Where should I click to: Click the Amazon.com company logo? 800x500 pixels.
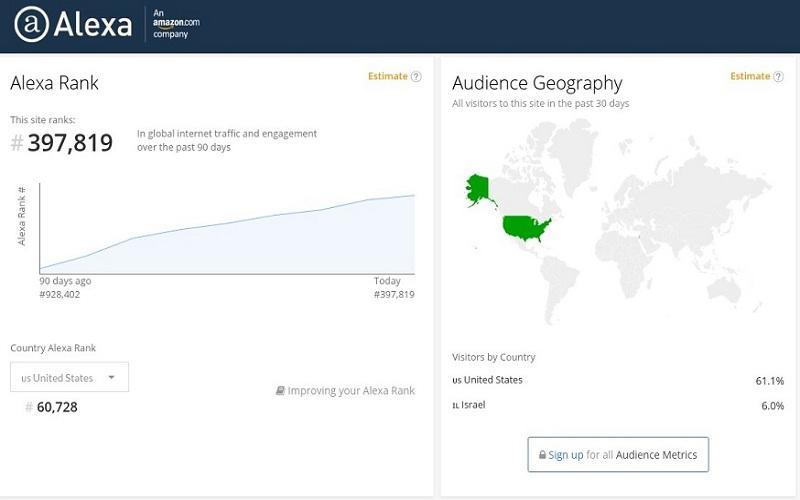[177, 23]
